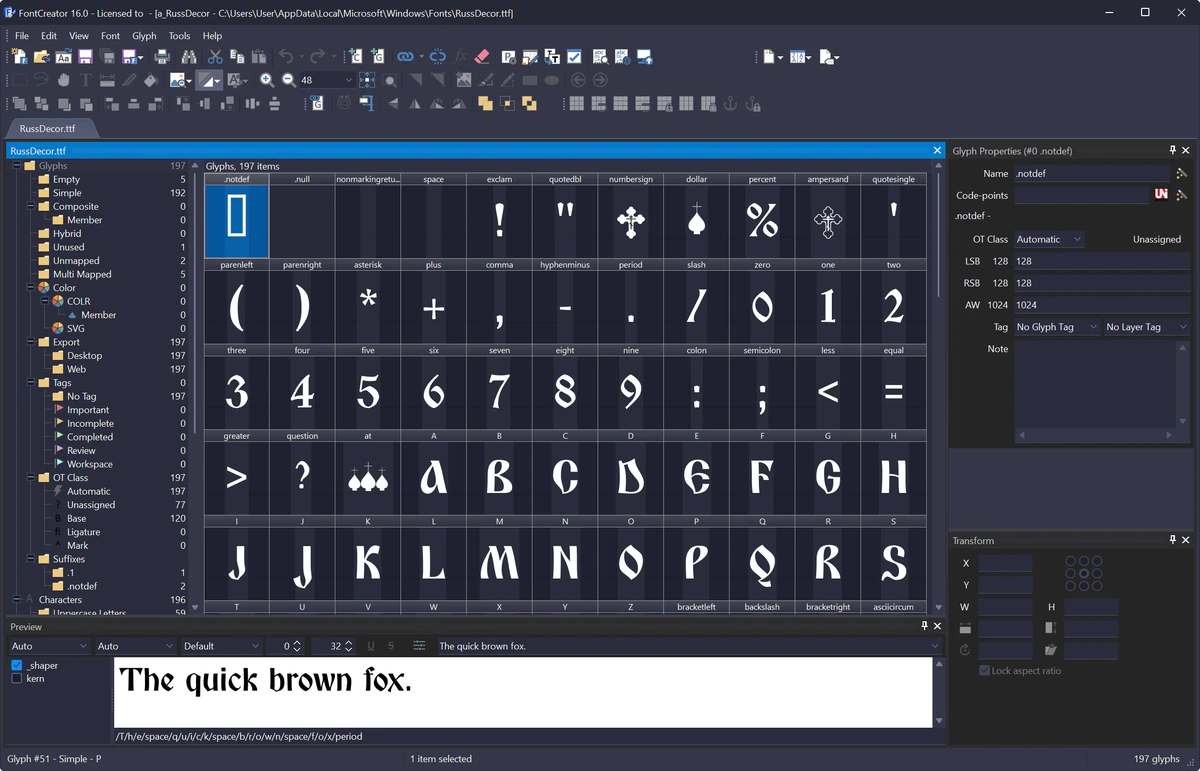The height and width of the screenshot is (771, 1200).
Task: Open the Tools menu
Action: pyautogui.click(x=179, y=36)
